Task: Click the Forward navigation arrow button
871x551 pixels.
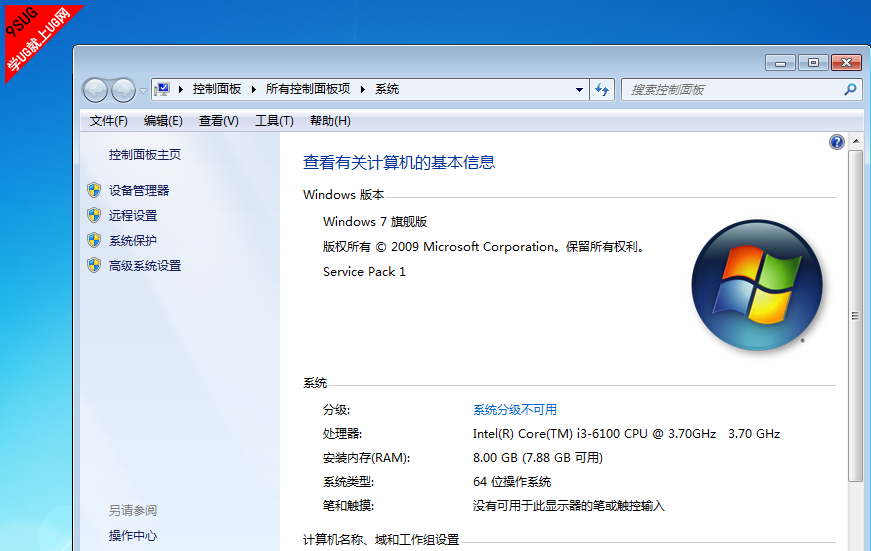Action: [123, 90]
